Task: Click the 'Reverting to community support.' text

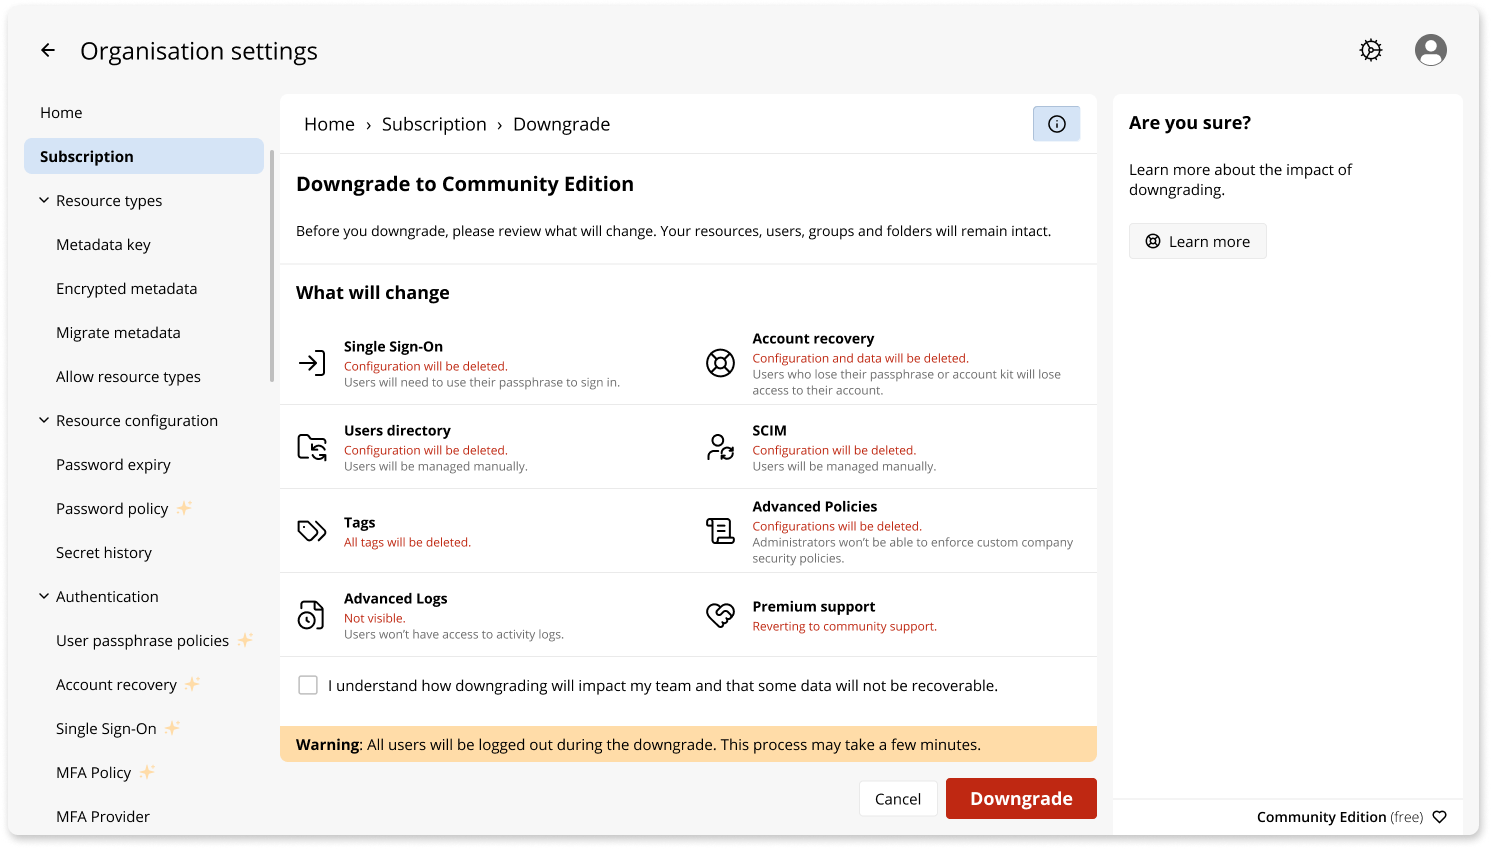Action: point(844,626)
